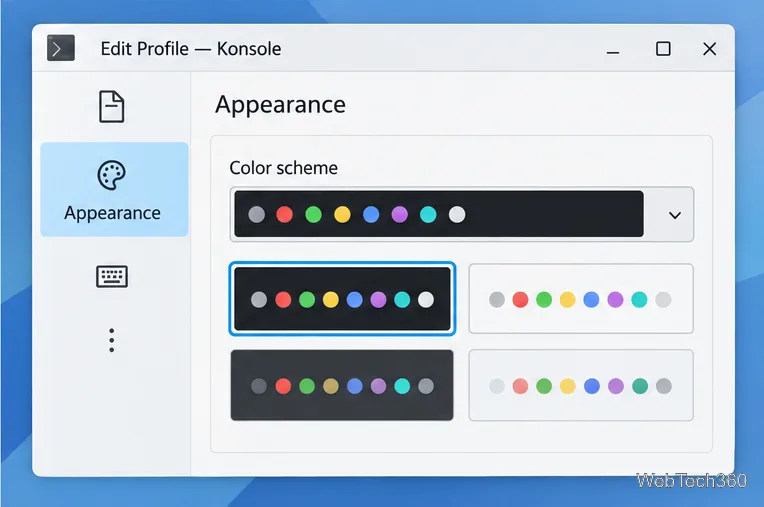764x507 pixels.
Task: Click yellow dot in Color scheme combo box
Action: point(342,214)
